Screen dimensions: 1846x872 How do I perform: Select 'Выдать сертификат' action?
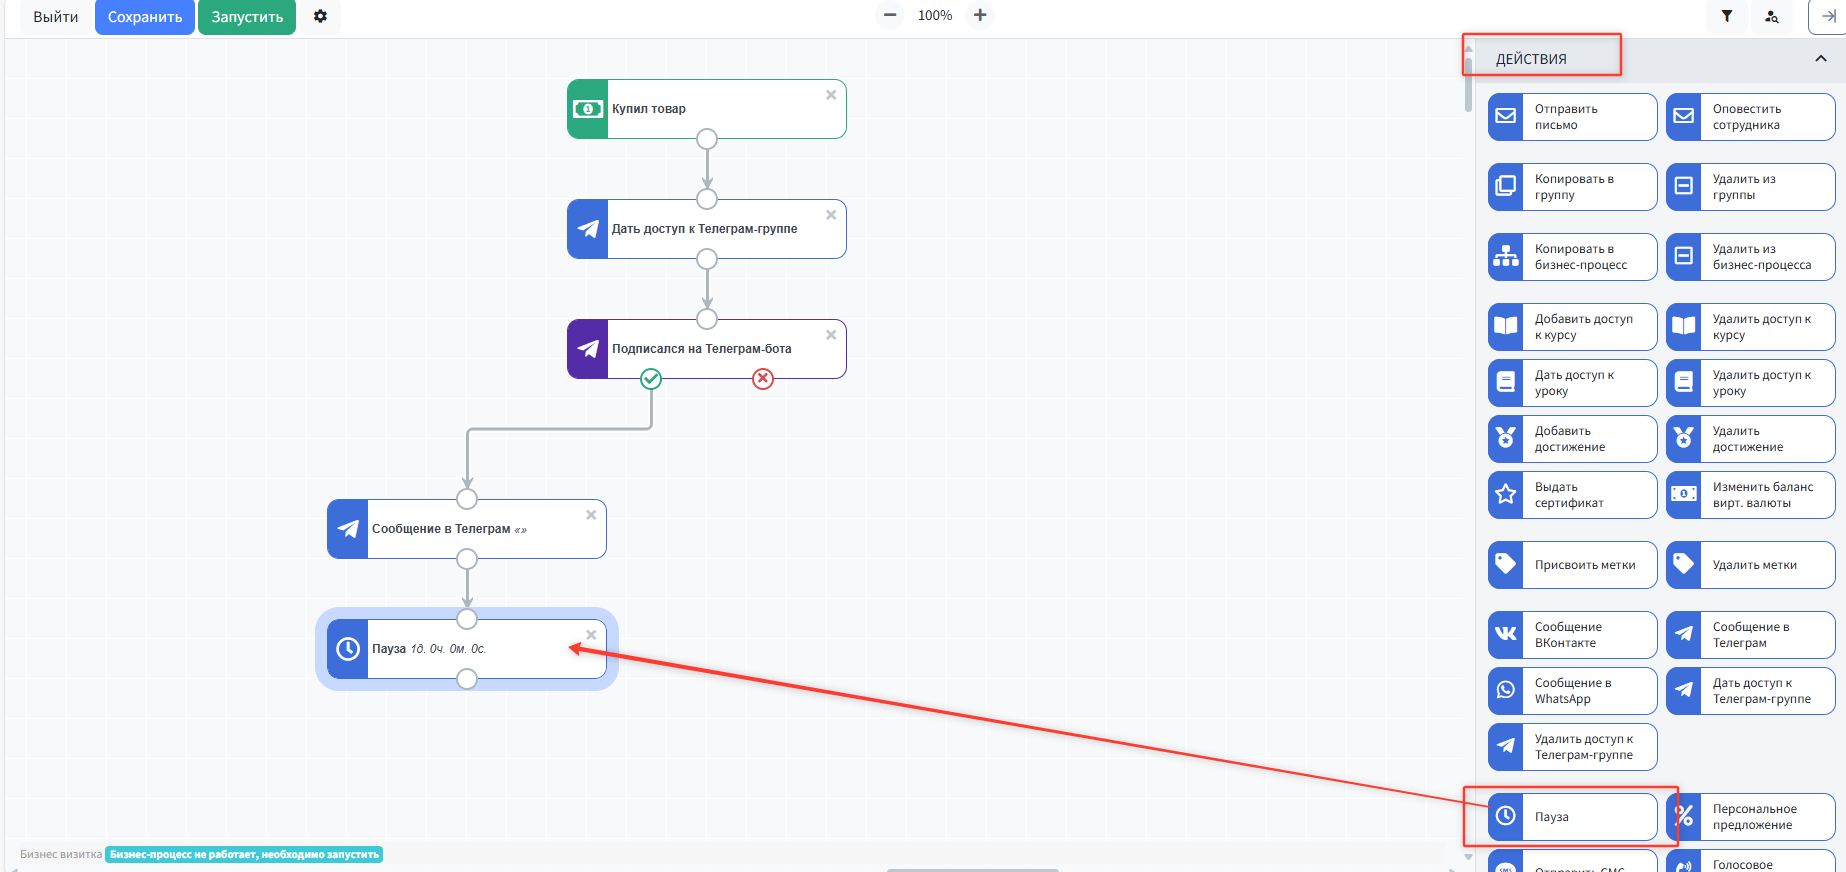[1572, 495]
